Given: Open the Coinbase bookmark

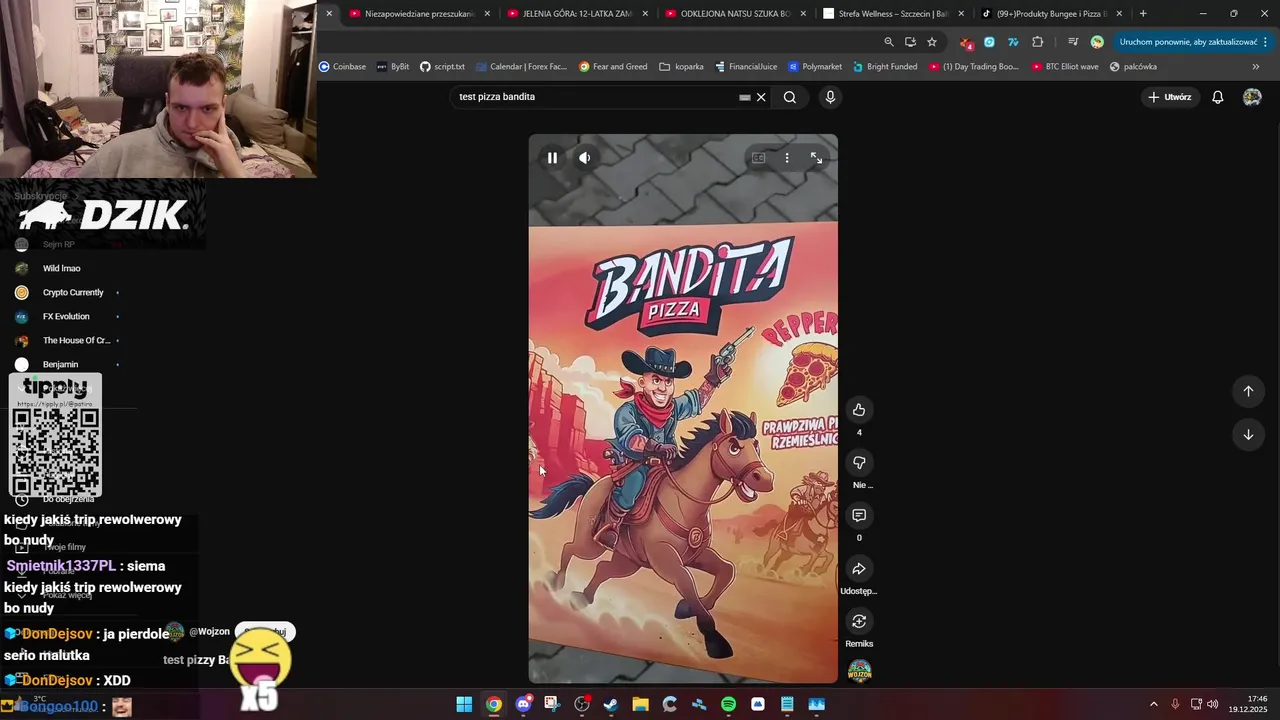Looking at the screenshot, I should pyautogui.click(x=342, y=67).
